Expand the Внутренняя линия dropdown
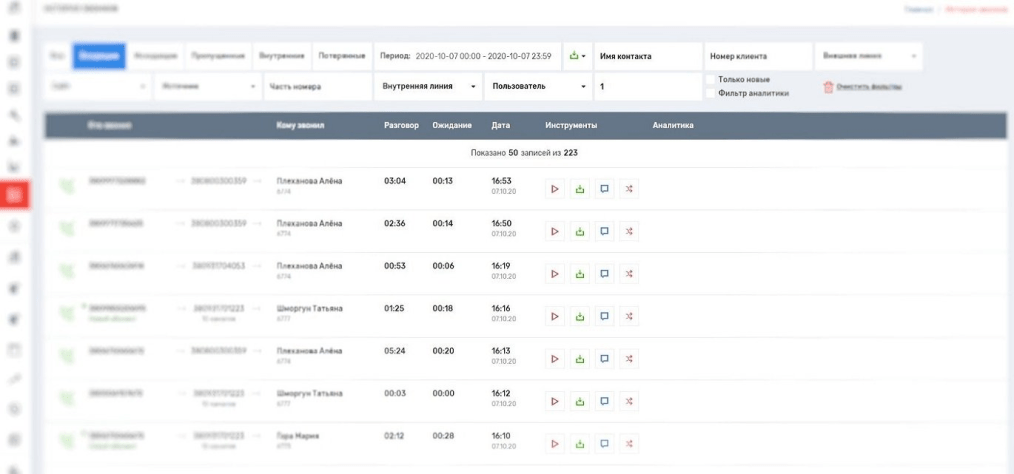 click(428, 87)
